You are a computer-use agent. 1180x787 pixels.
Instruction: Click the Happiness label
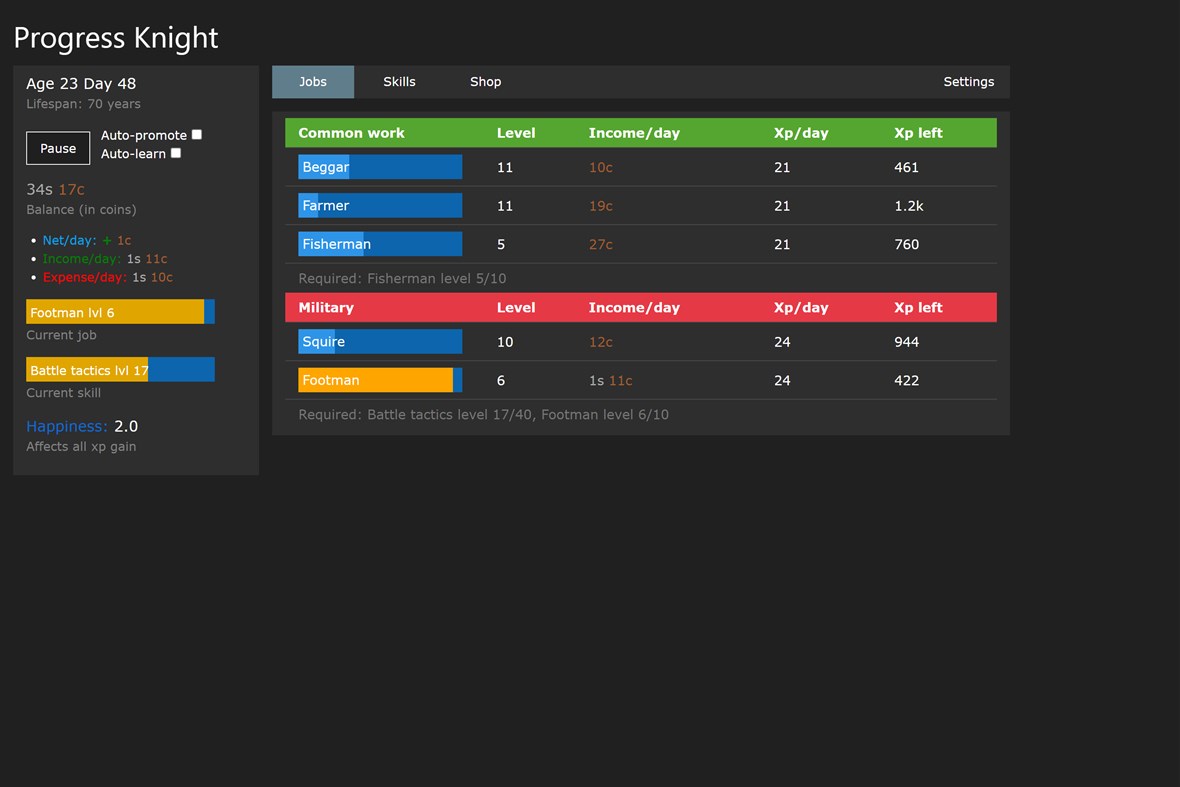[66, 426]
